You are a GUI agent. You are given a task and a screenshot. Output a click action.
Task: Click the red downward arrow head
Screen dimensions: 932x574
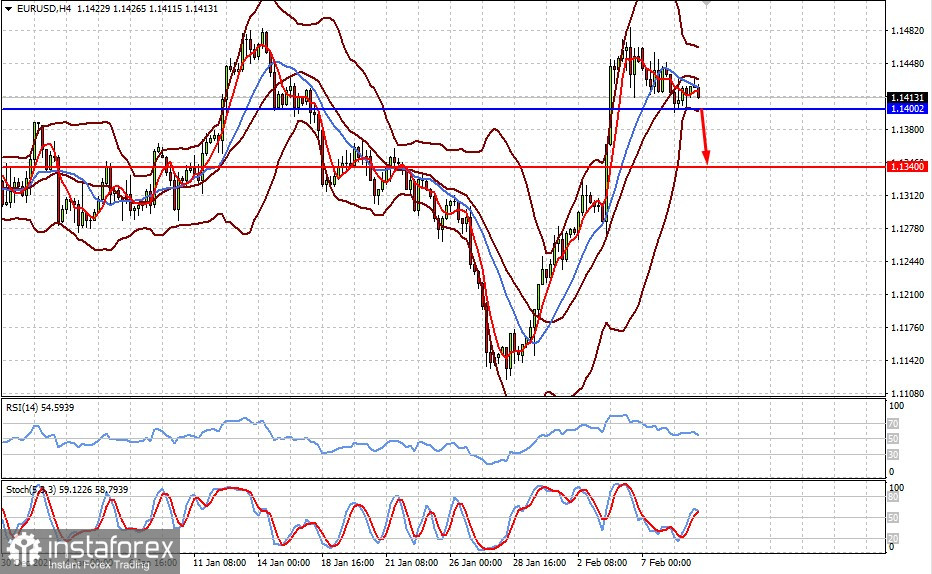(x=706, y=157)
